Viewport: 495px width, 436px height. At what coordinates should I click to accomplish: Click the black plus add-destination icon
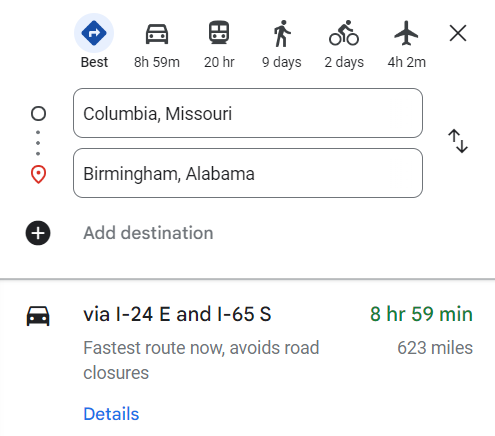(x=38, y=233)
